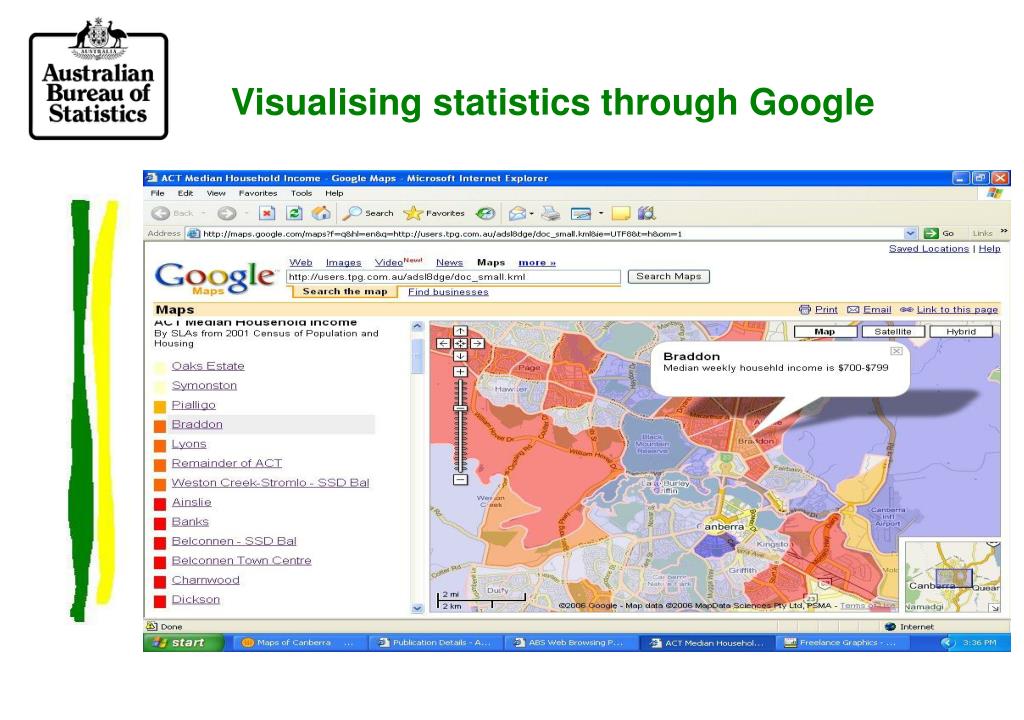
Task: Pan map right with arrow control
Action: tap(477, 343)
